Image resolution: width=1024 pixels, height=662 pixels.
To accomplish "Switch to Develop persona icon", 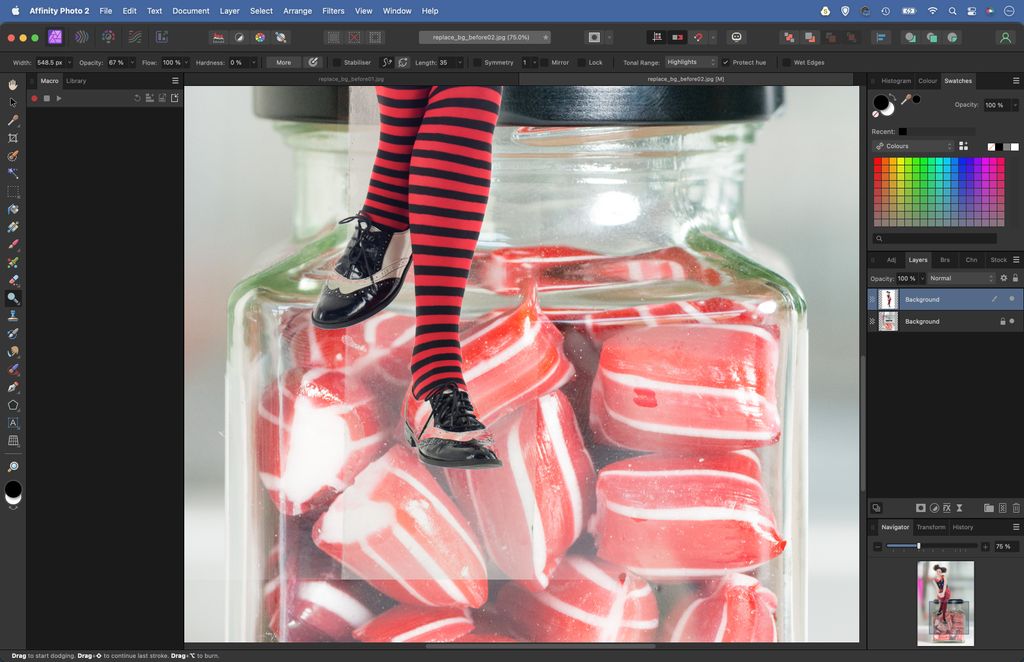I will tap(108, 37).
